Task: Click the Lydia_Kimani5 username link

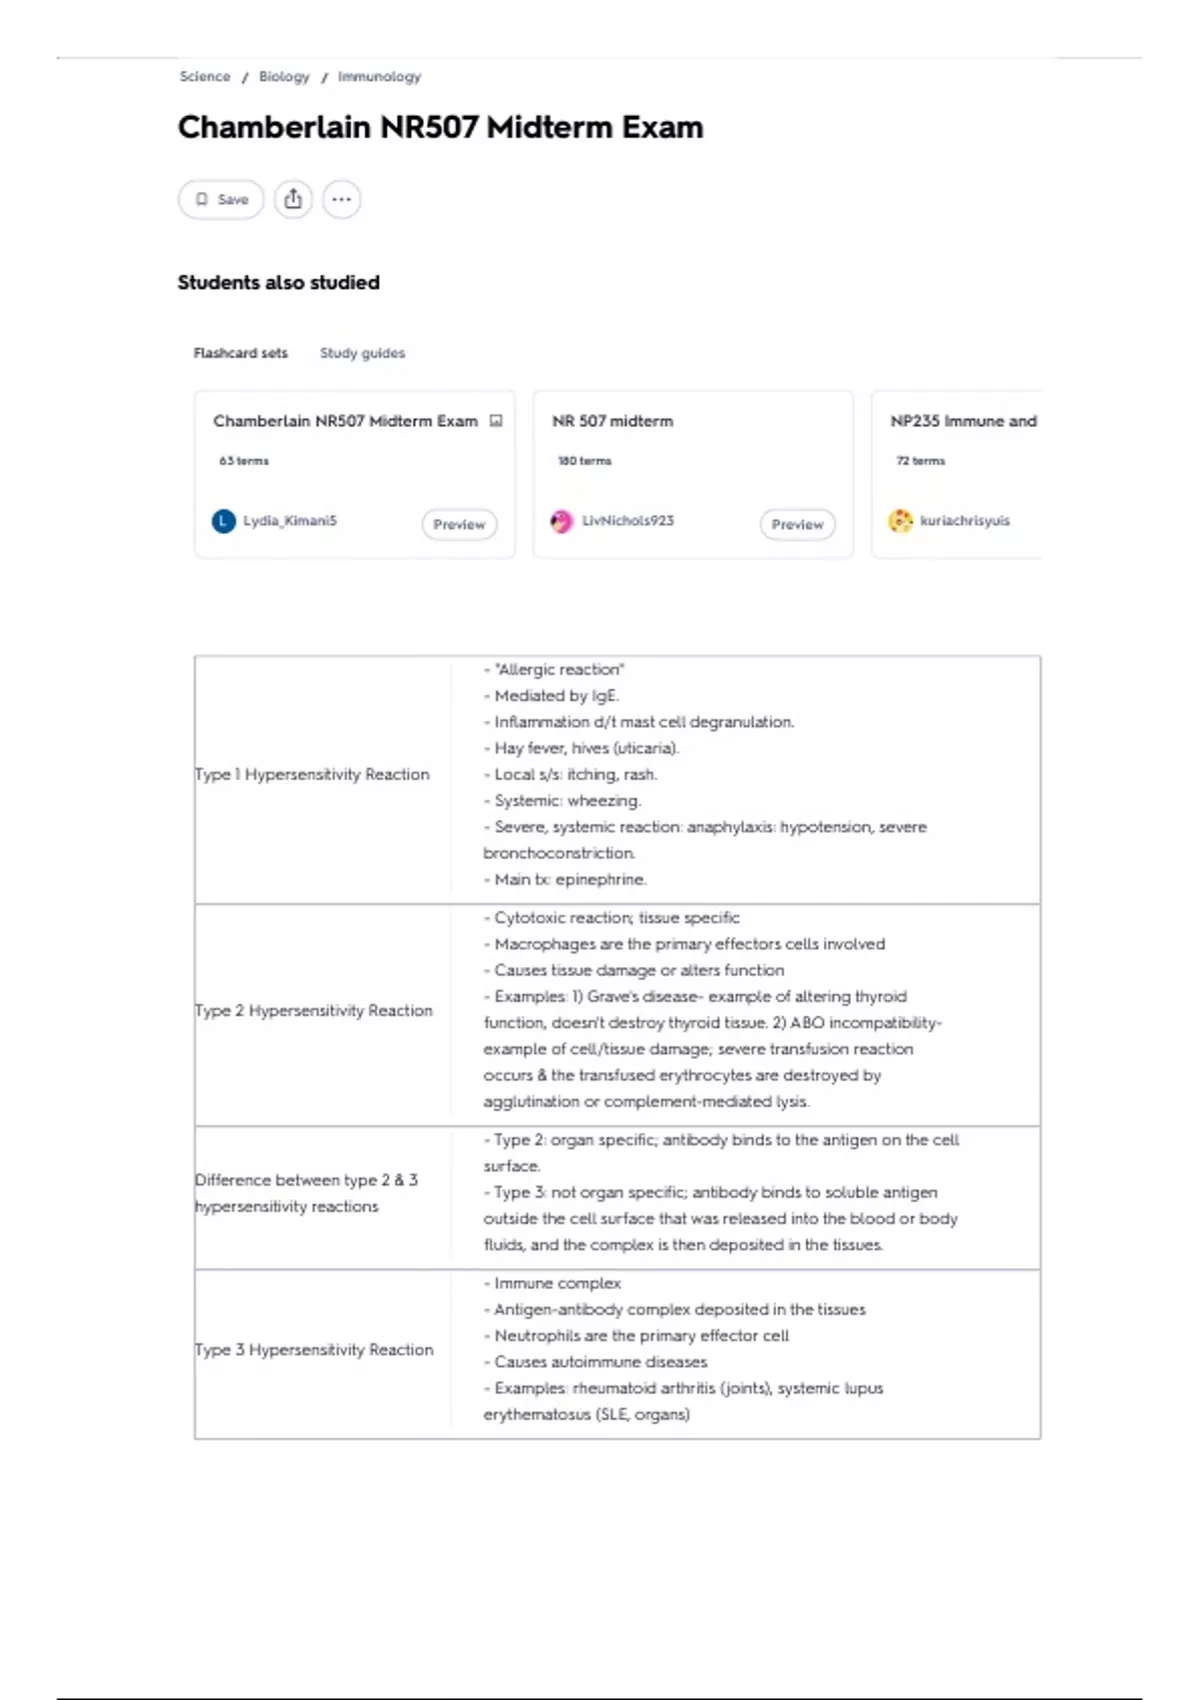Action: tap(290, 520)
